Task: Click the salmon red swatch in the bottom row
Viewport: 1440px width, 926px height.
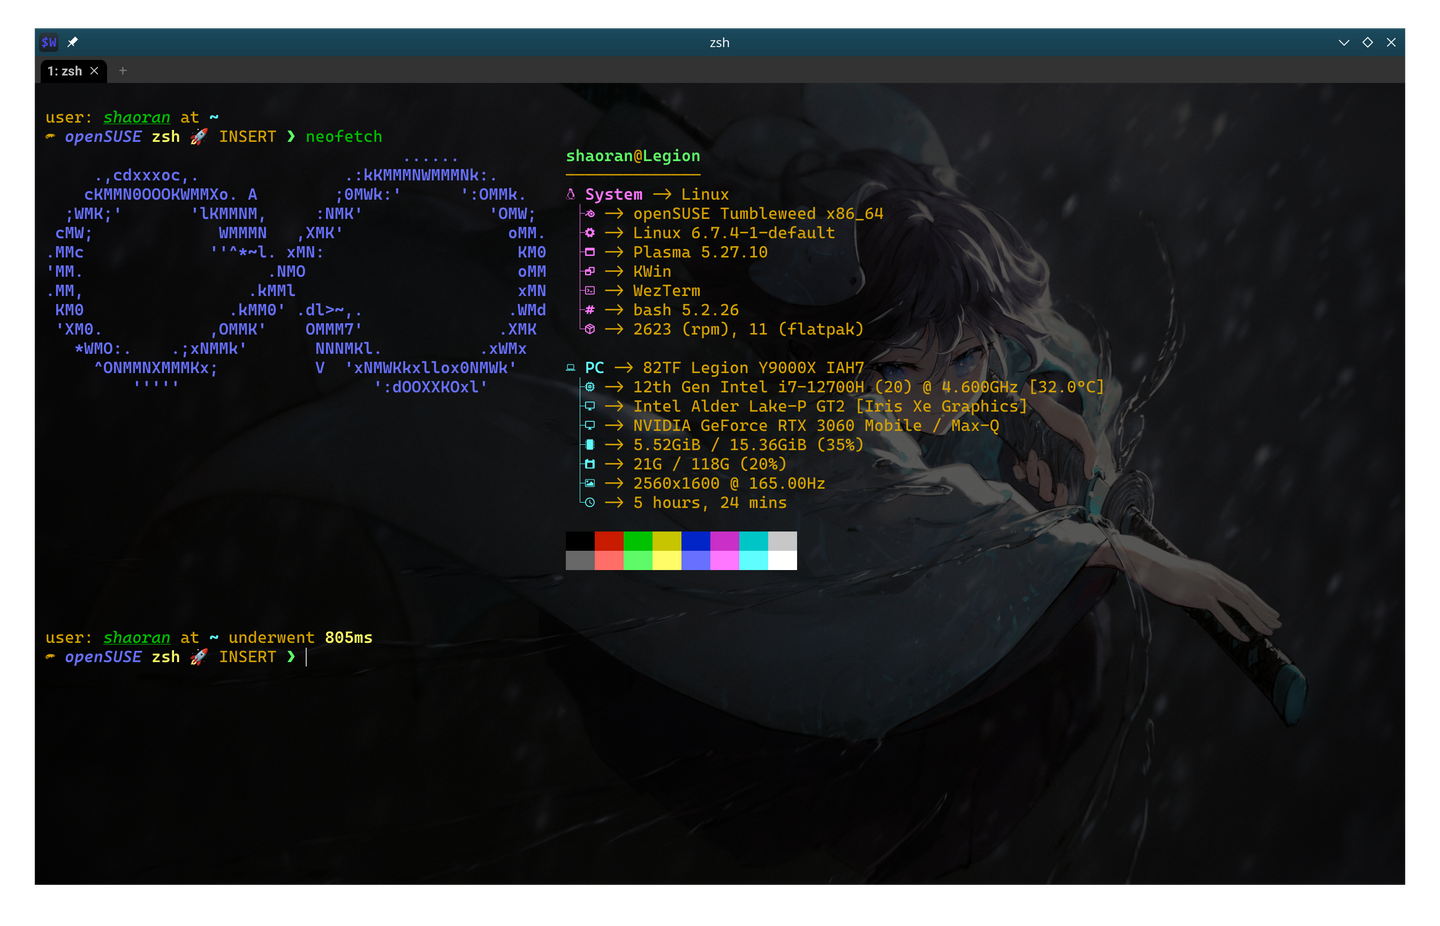Action: (x=609, y=560)
